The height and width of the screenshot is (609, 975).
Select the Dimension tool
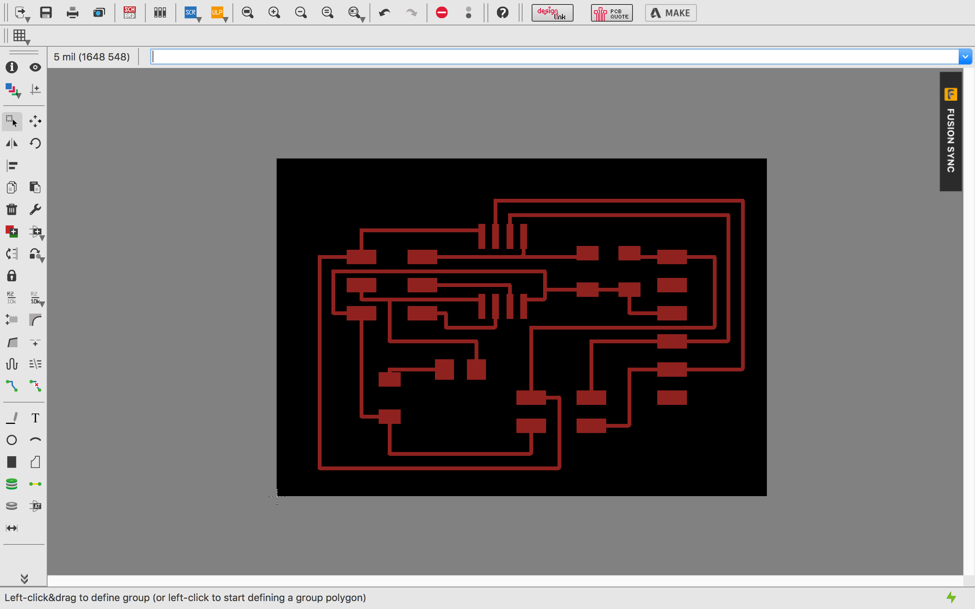click(12, 528)
